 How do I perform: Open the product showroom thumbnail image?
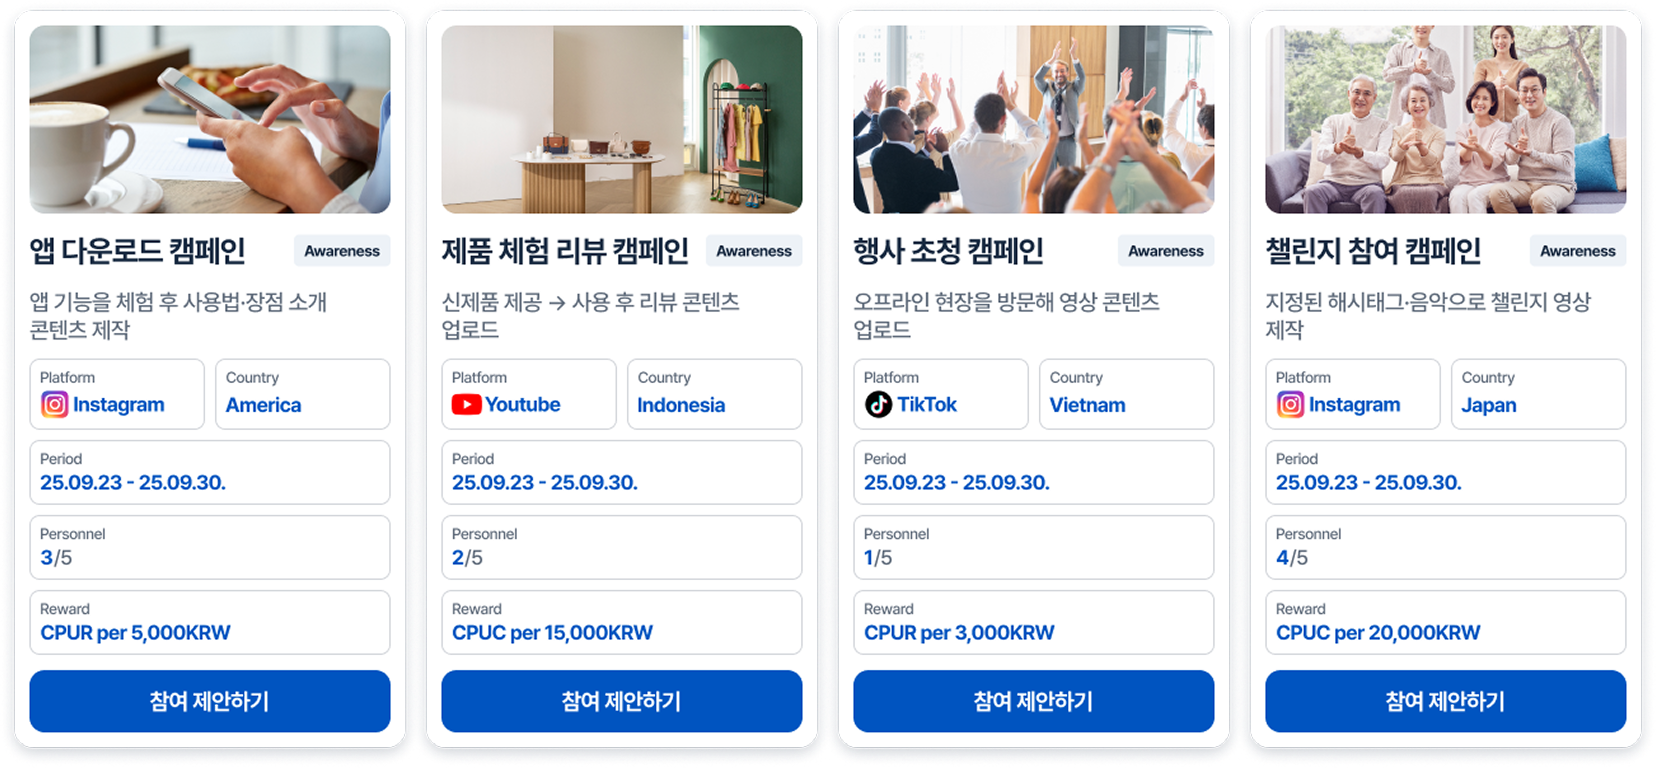tap(622, 119)
